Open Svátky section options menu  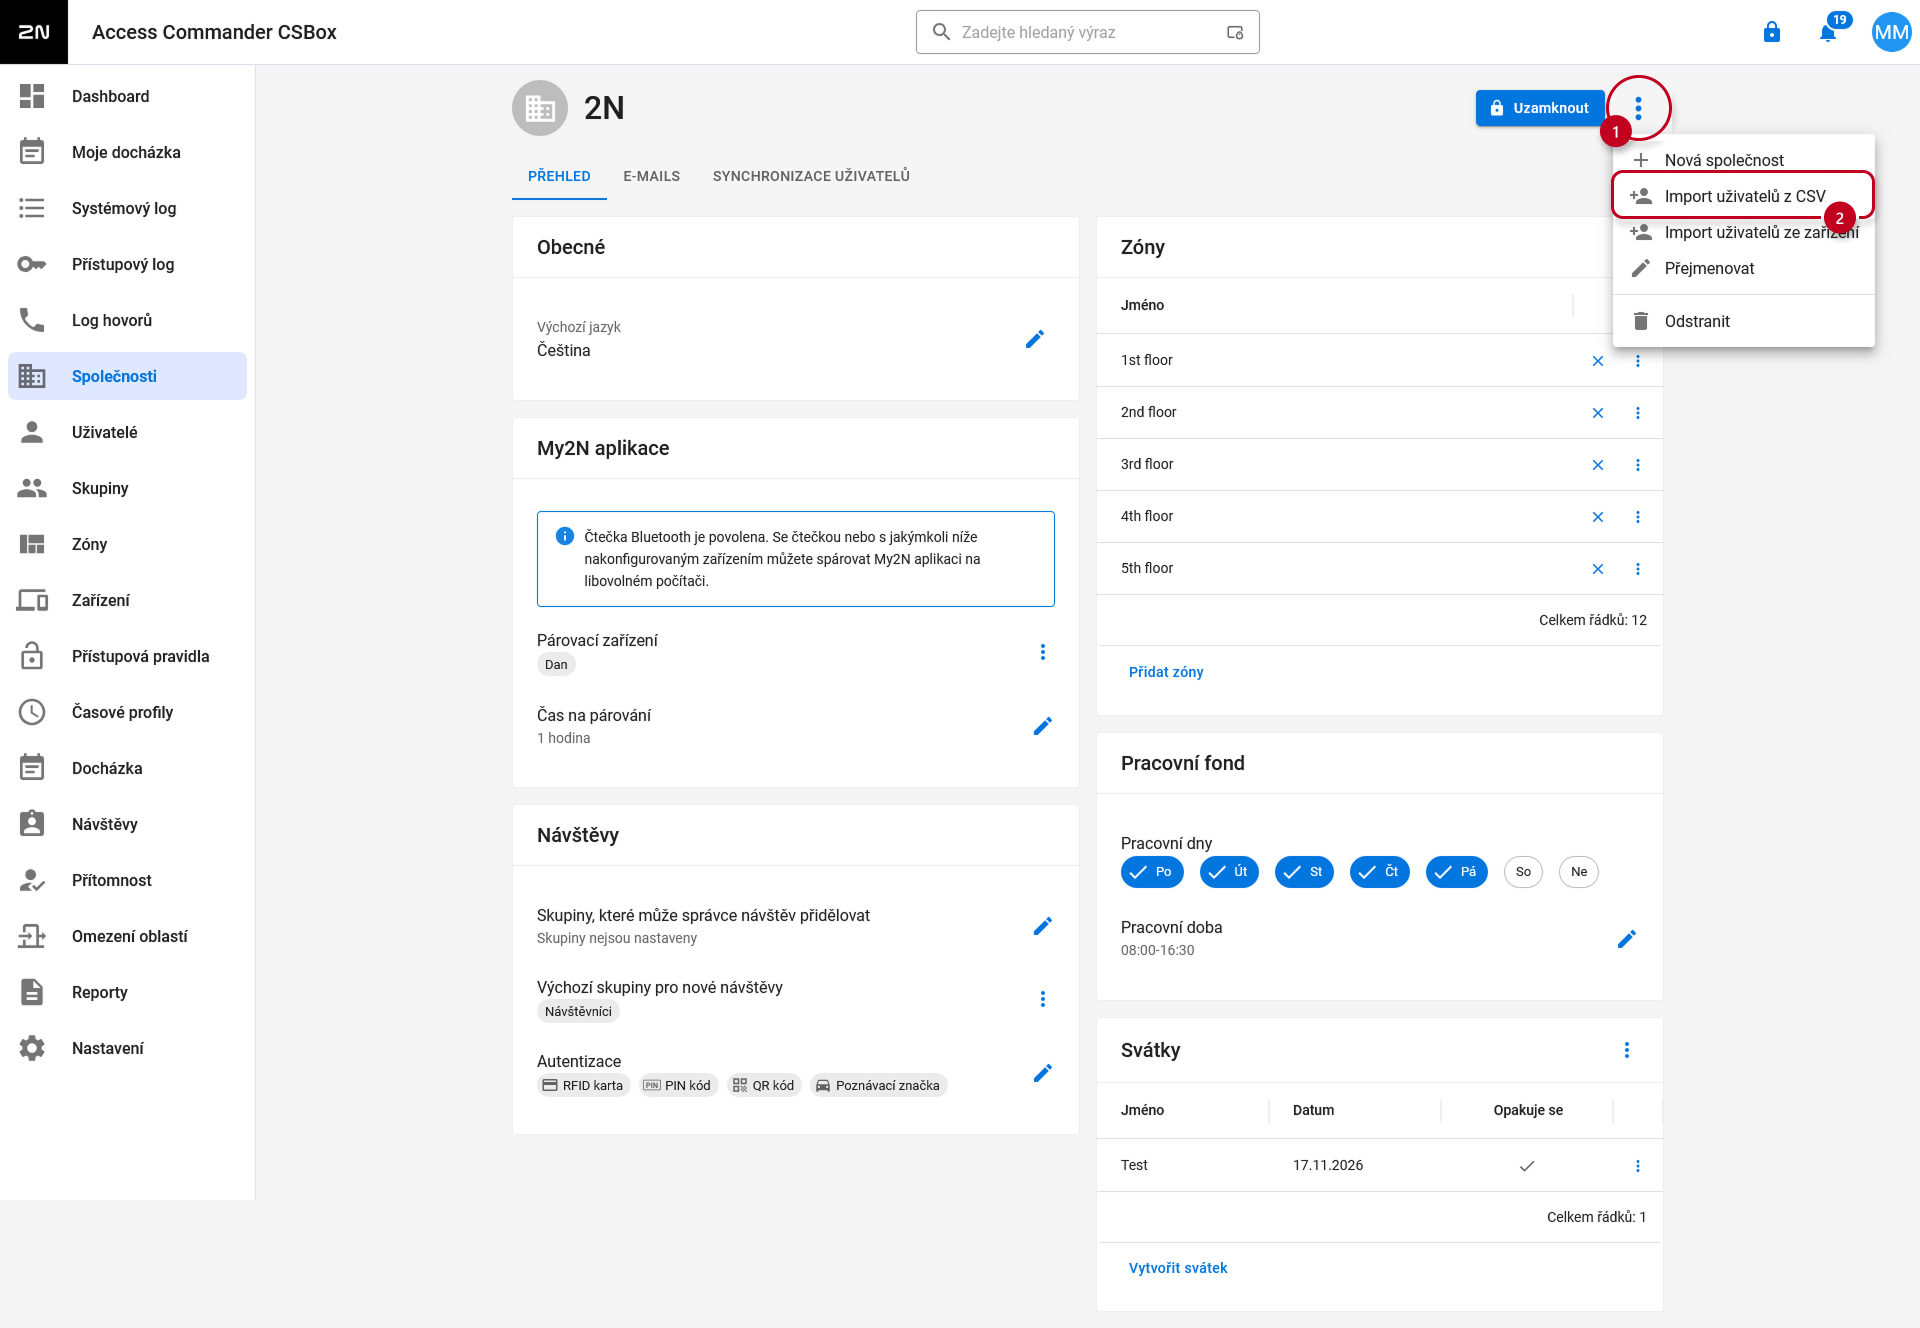pyautogui.click(x=1627, y=1050)
